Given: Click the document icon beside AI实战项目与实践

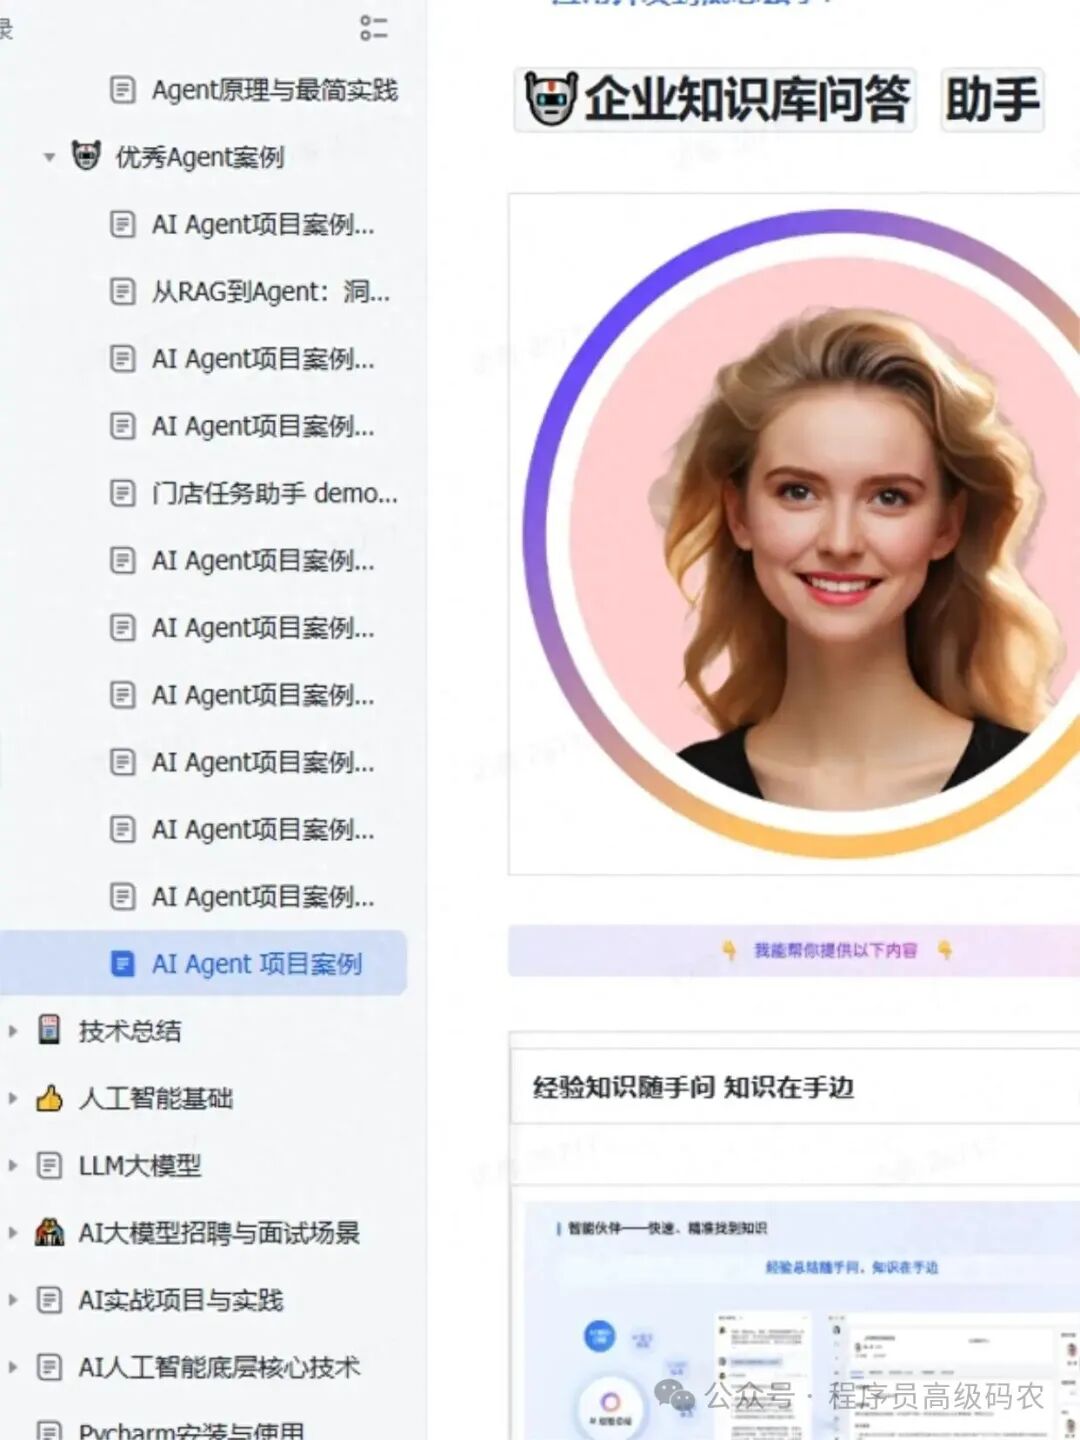Looking at the screenshot, I should point(49,1299).
